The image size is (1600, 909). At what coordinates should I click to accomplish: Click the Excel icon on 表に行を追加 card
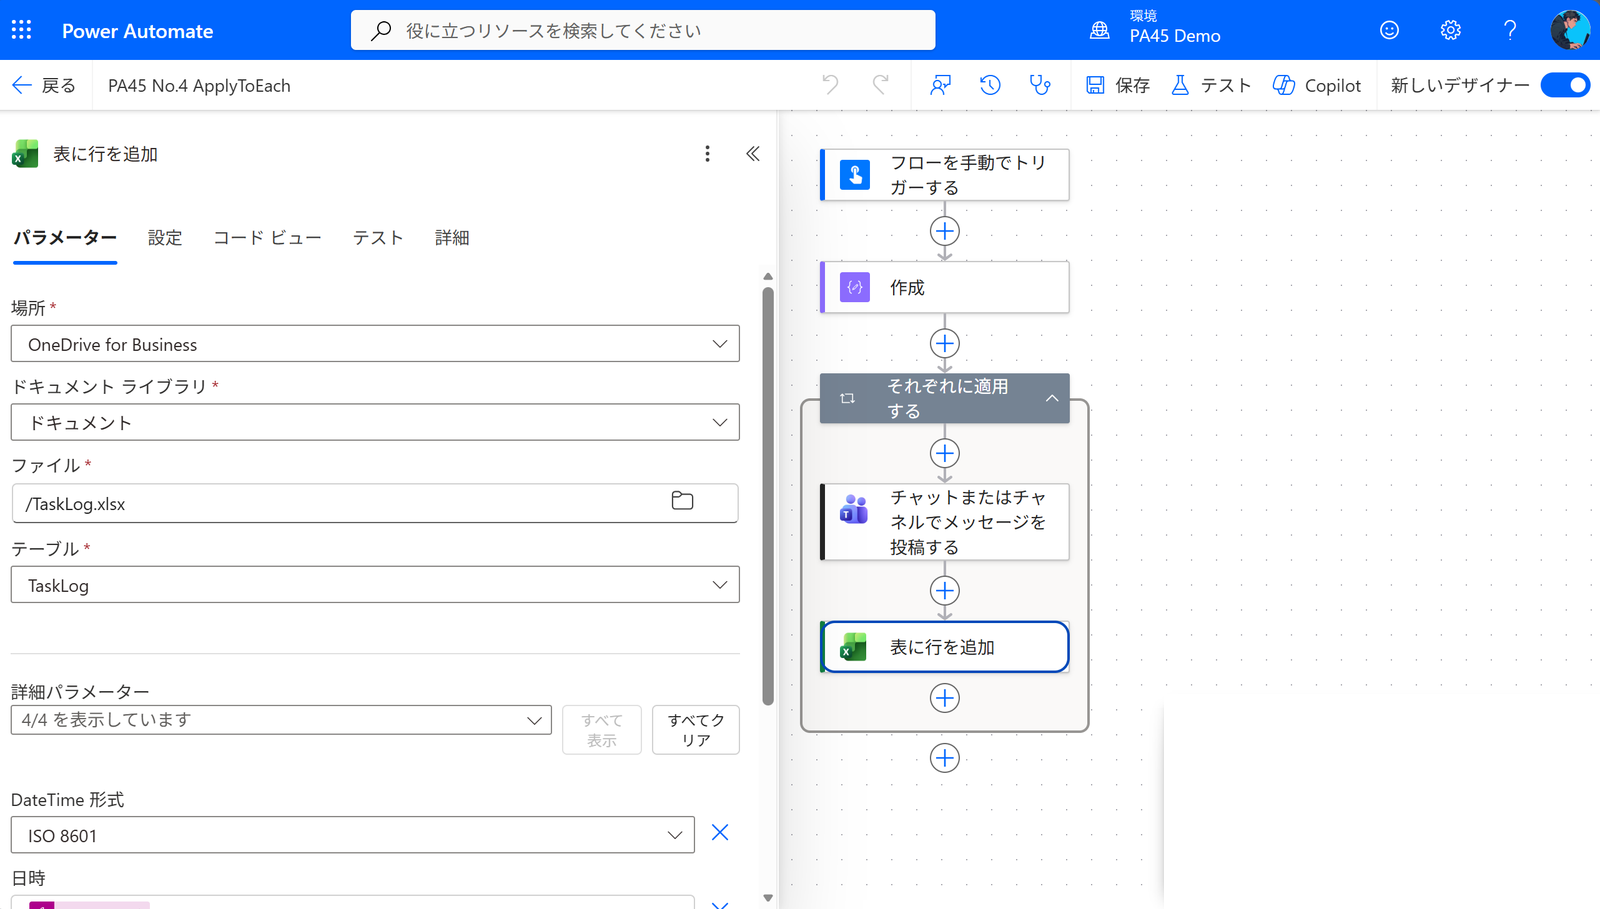[853, 647]
